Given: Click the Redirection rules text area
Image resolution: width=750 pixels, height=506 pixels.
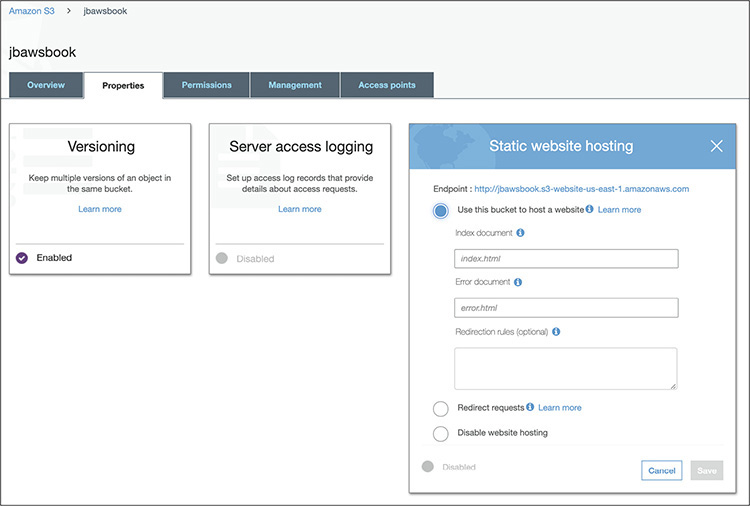Looking at the screenshot, I should [x=565, y=368].
